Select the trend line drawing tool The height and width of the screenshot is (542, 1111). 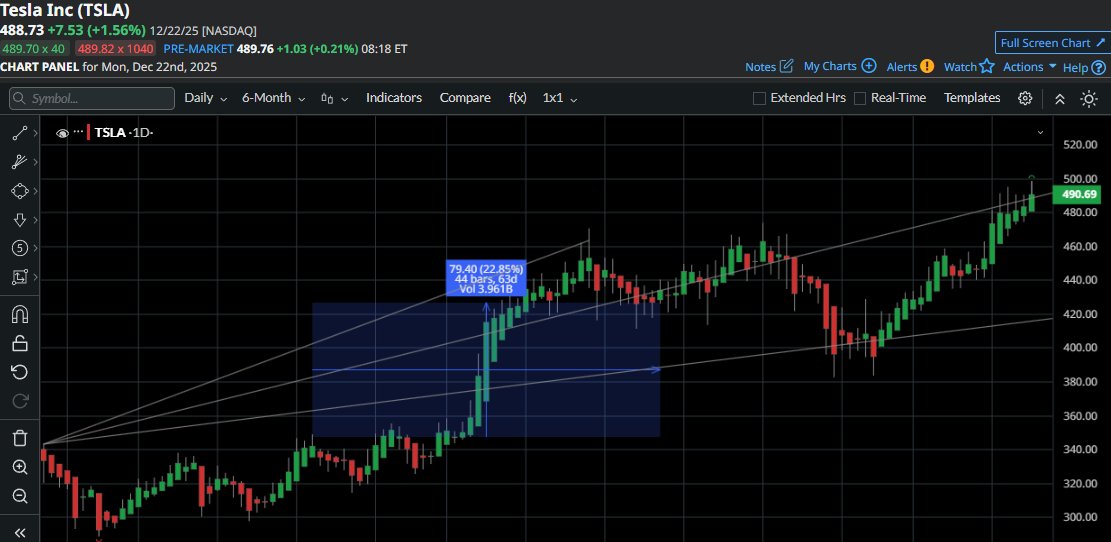click(20, 133)
